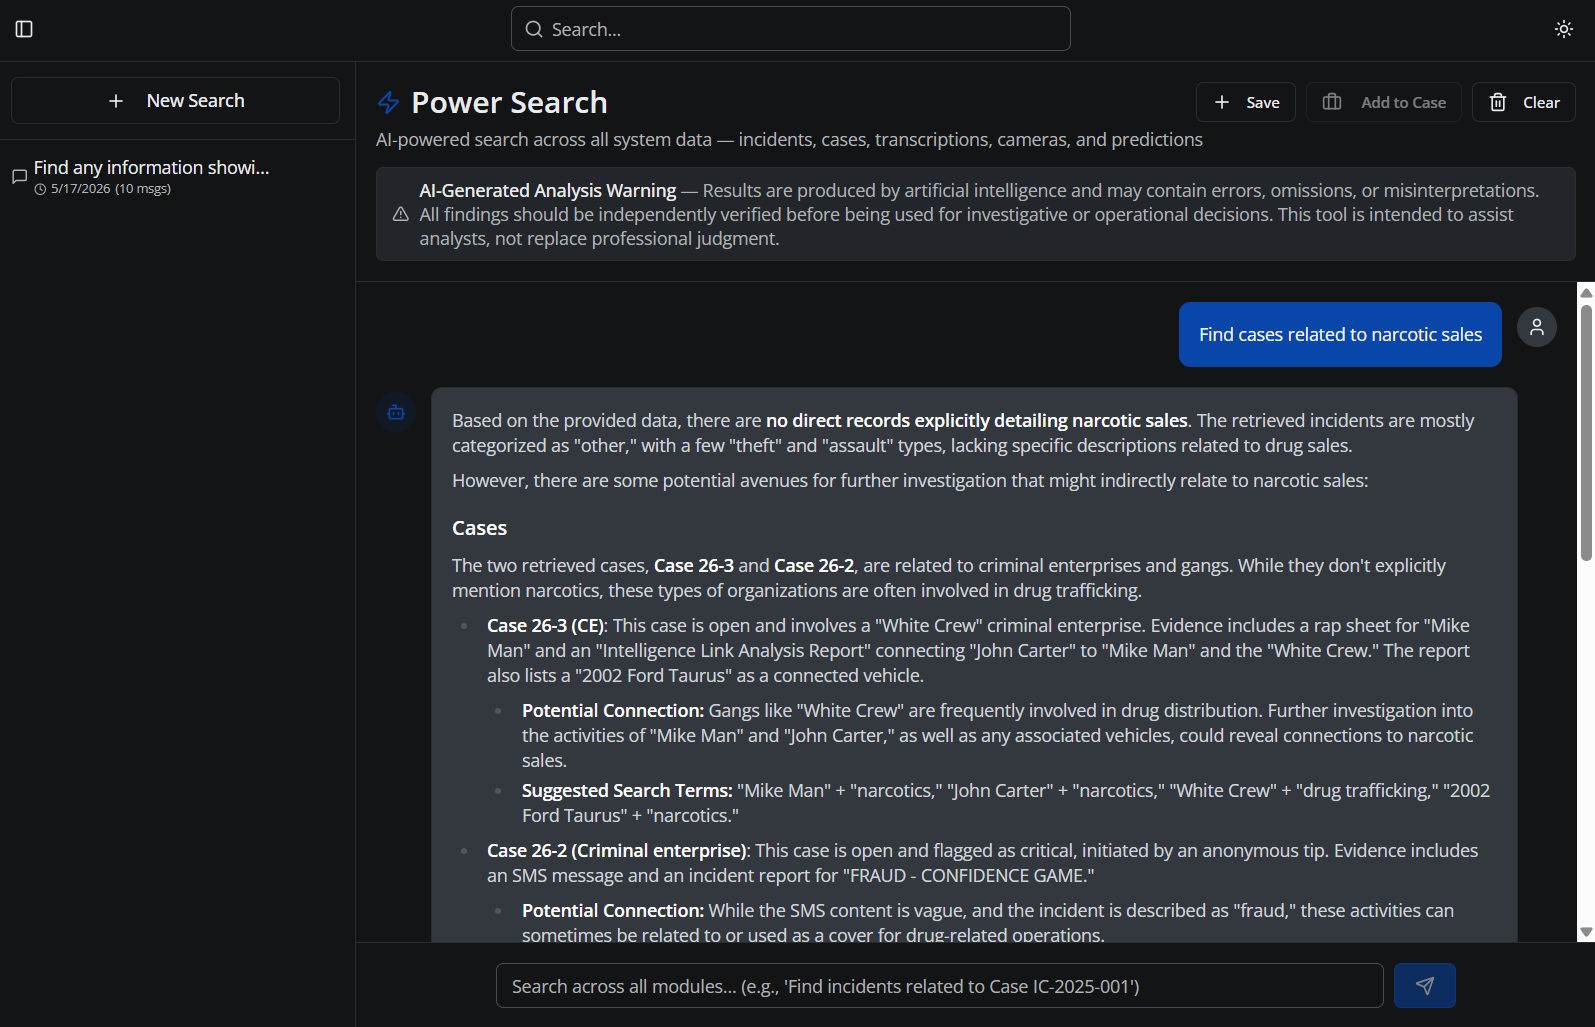
Task: Switch theme with the sun icon
Action: [x=1564, y=29]
